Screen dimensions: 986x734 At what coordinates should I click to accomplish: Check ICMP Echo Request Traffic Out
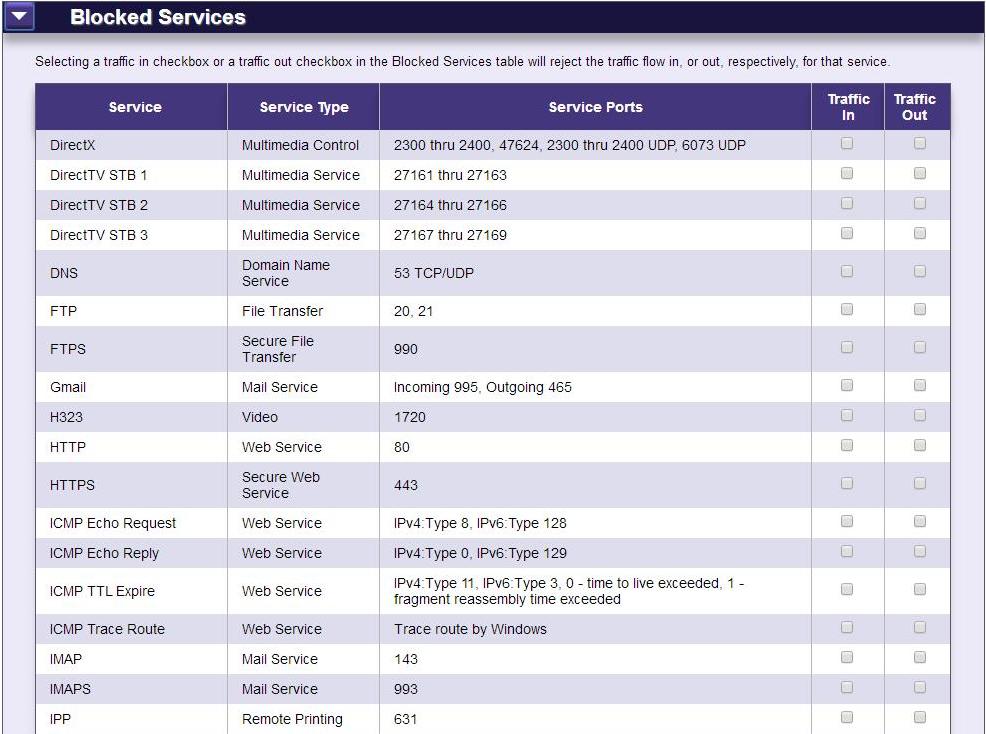[919, 521]
